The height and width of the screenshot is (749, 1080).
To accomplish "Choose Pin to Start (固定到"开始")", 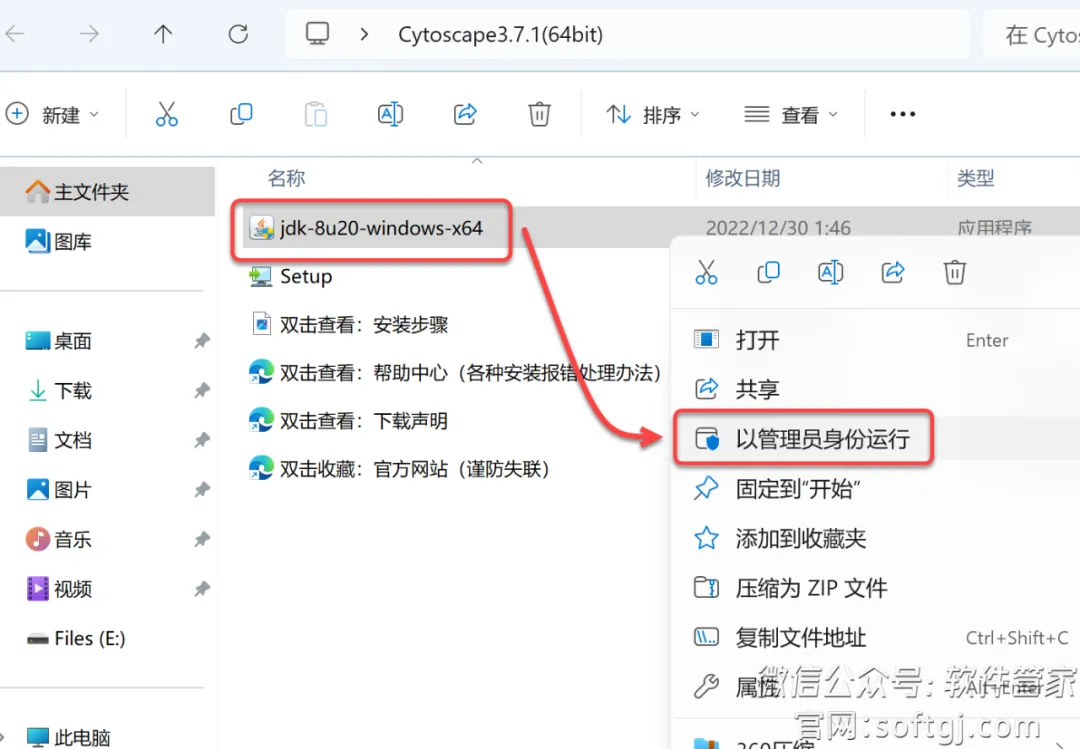I will tap(875, 489).
